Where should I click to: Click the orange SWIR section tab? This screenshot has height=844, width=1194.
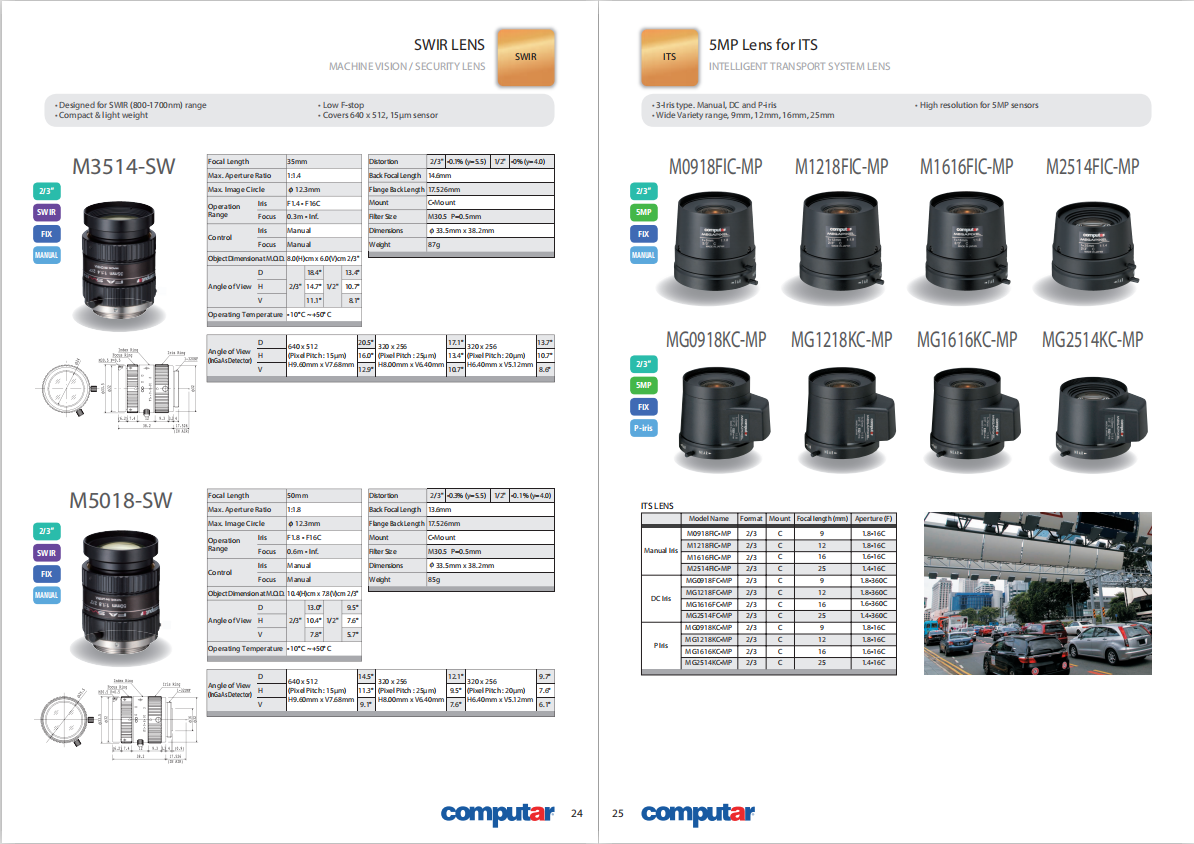[525, 57]
